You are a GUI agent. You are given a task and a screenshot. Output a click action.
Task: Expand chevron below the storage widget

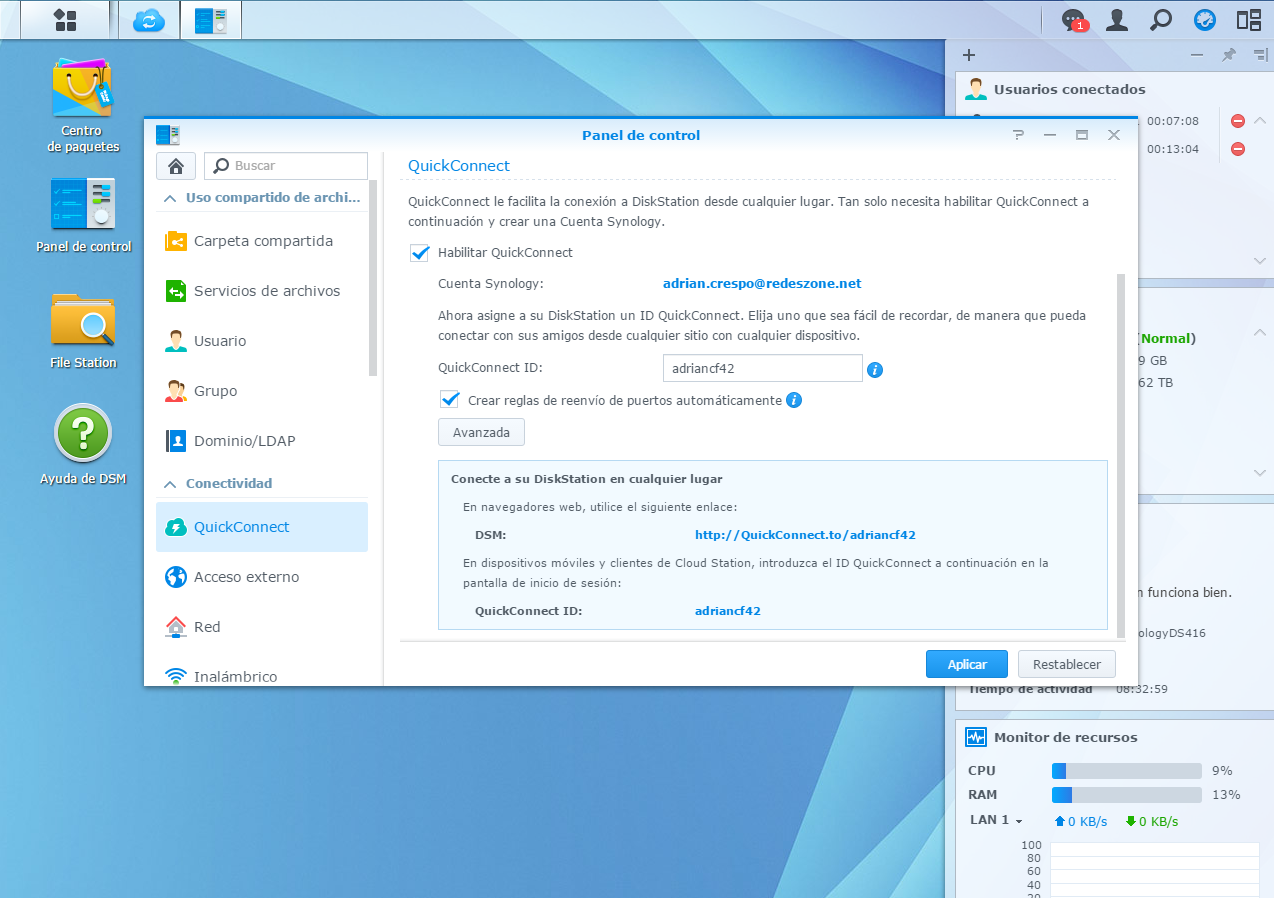1260,472
